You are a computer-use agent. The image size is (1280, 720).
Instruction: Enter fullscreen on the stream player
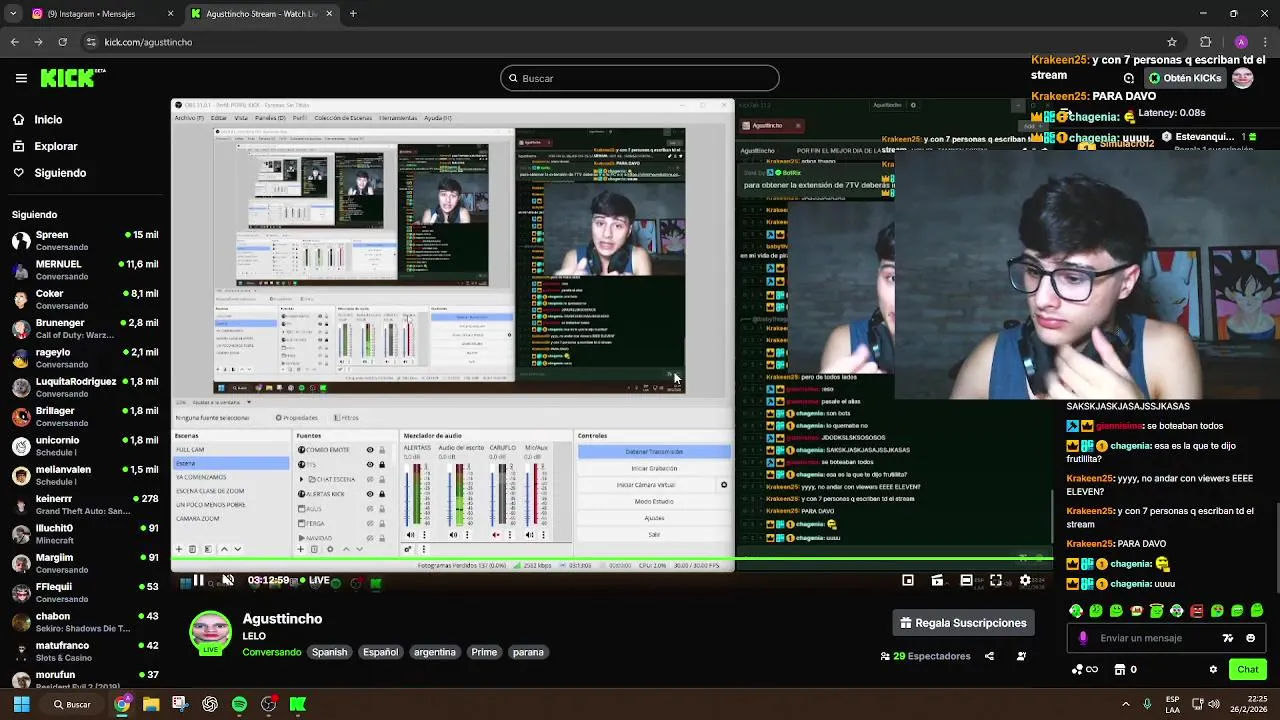point(995,580)
